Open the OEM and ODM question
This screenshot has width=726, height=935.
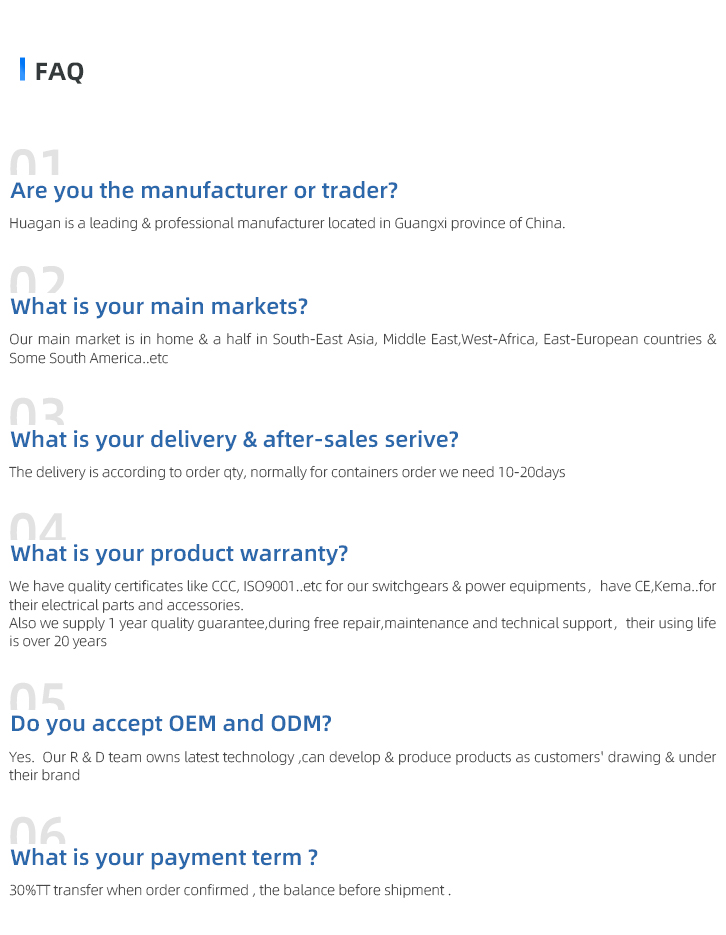[x=171, y=723]
